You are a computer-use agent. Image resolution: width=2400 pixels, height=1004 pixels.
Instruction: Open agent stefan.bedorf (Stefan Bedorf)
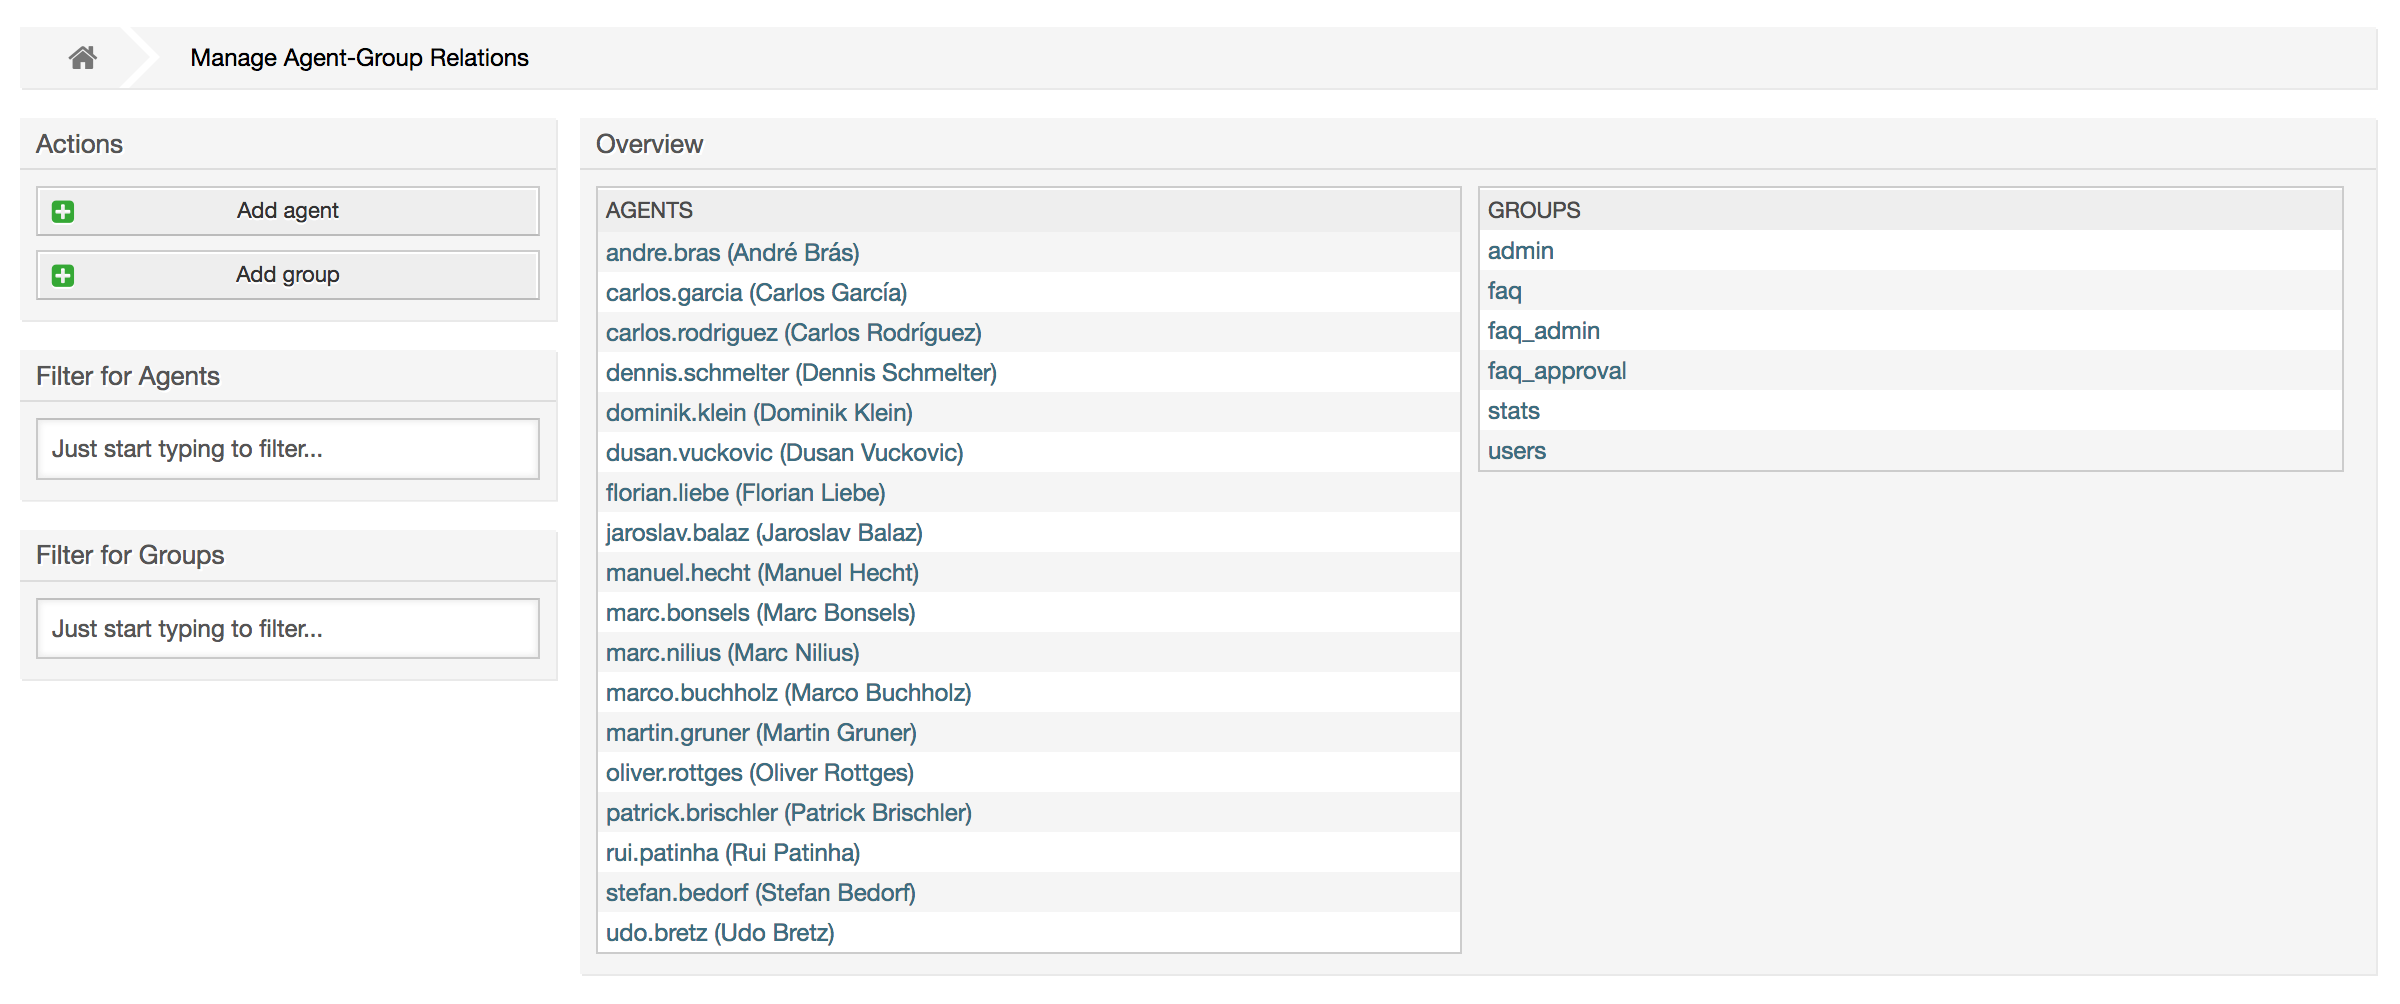762,892
